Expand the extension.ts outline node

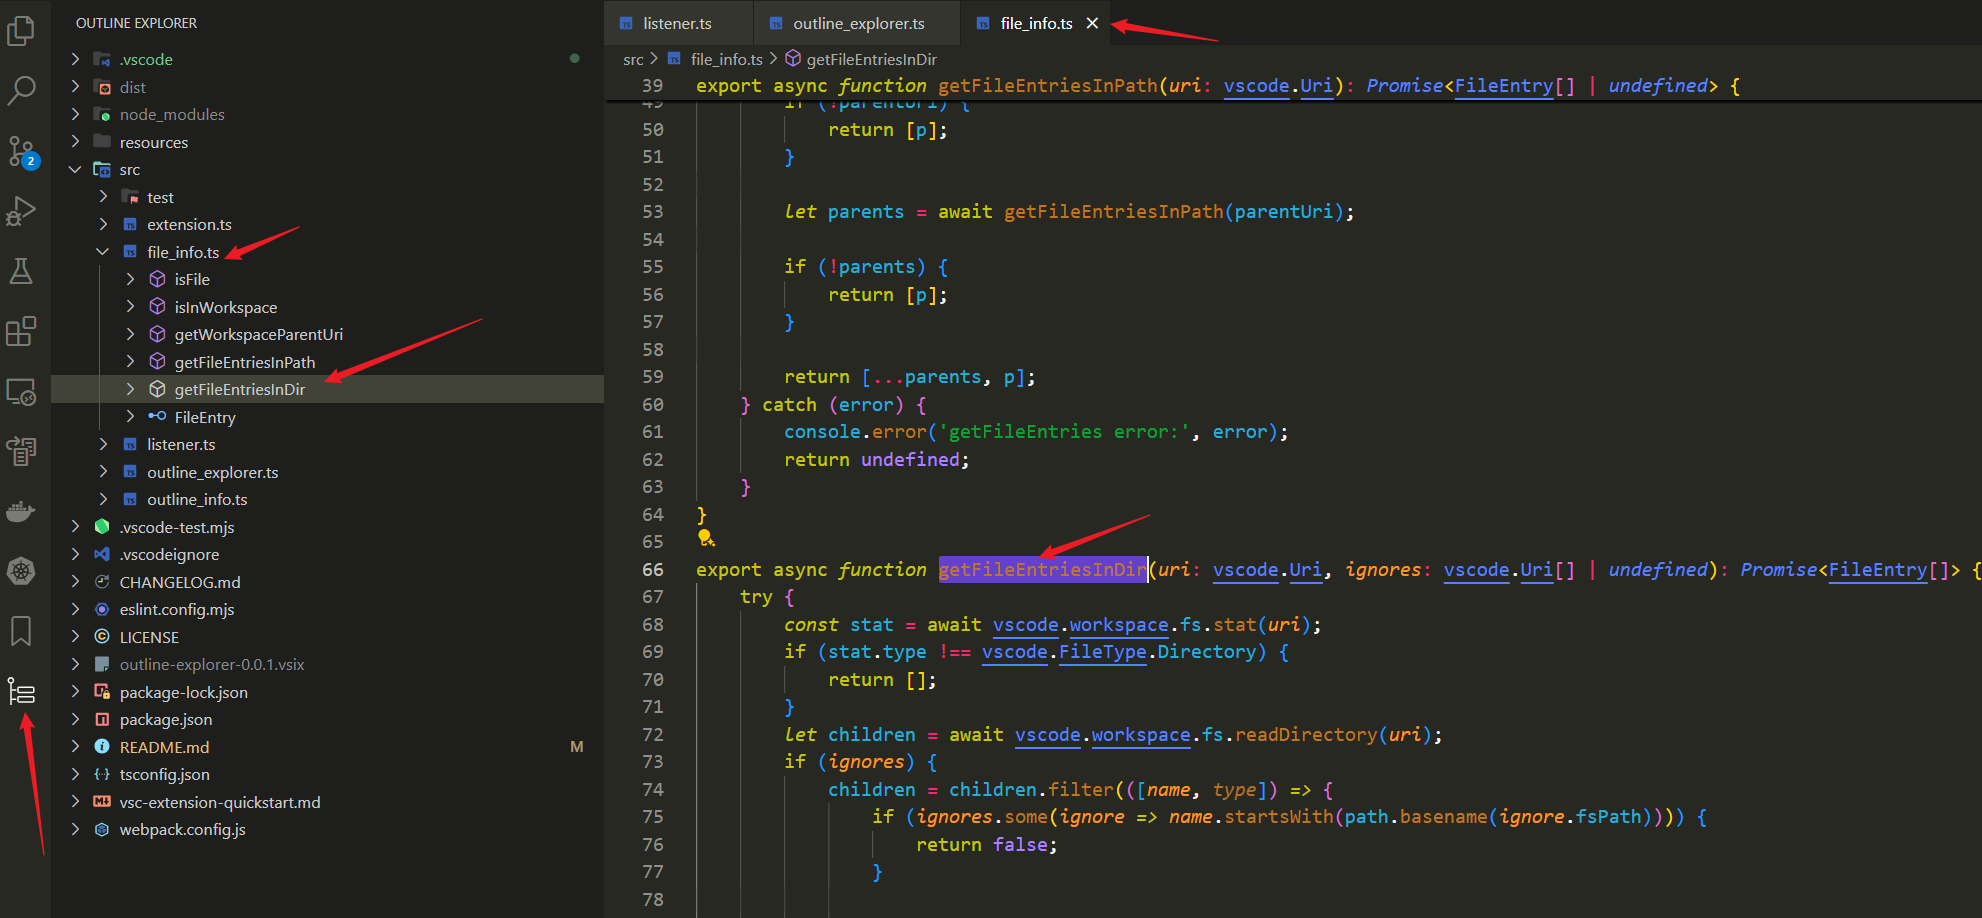(x=103, y=224)
